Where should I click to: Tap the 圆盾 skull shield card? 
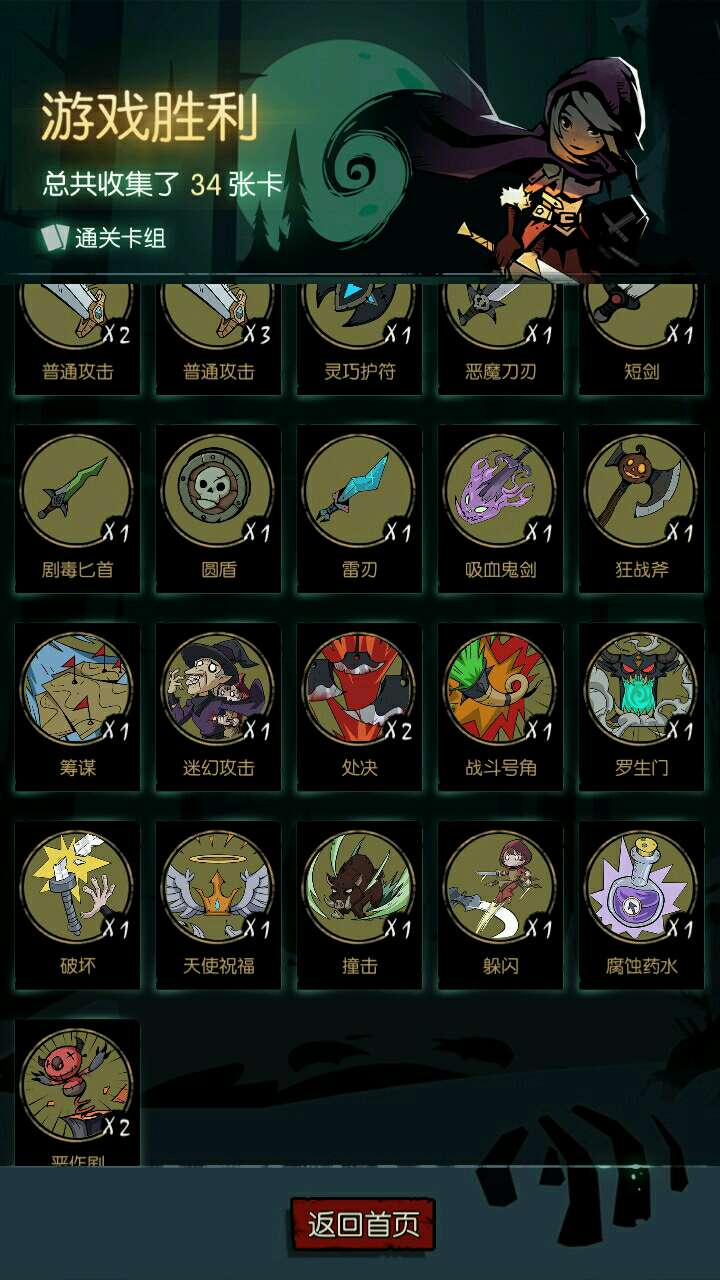(x=219, y=510)
